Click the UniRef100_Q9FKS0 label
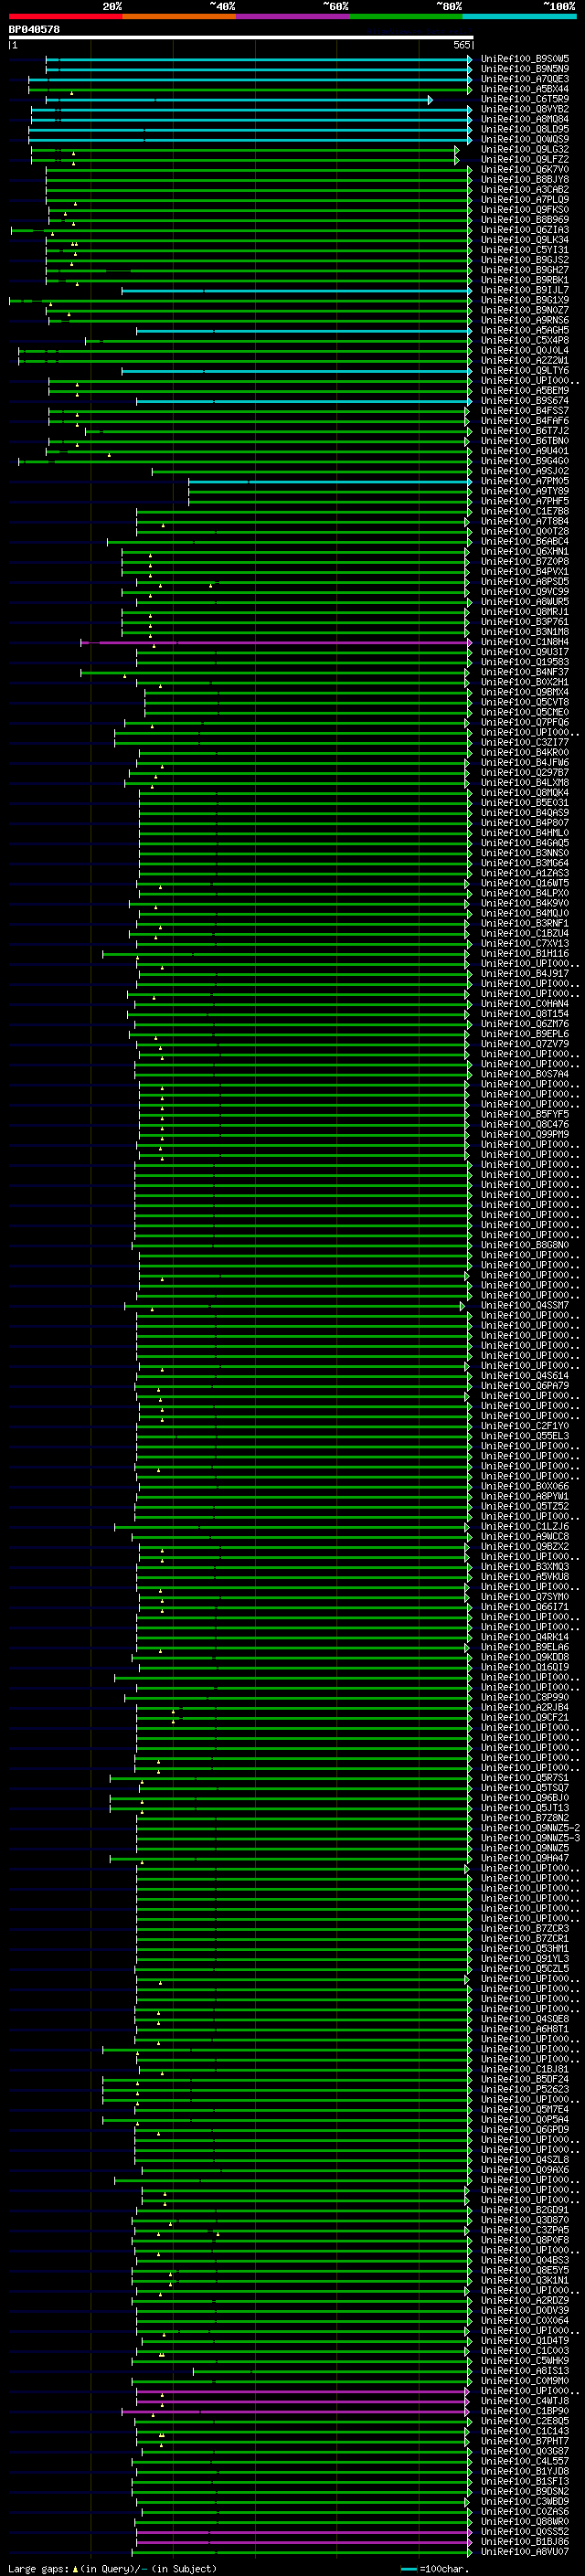The image size is (585, 2576). click(525, 209)
